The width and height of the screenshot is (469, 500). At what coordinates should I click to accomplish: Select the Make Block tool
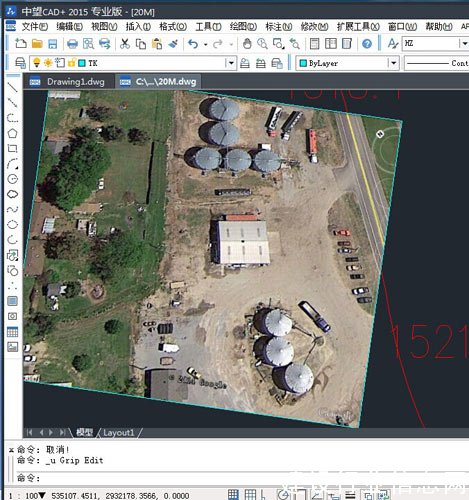[x=12, y=270]
